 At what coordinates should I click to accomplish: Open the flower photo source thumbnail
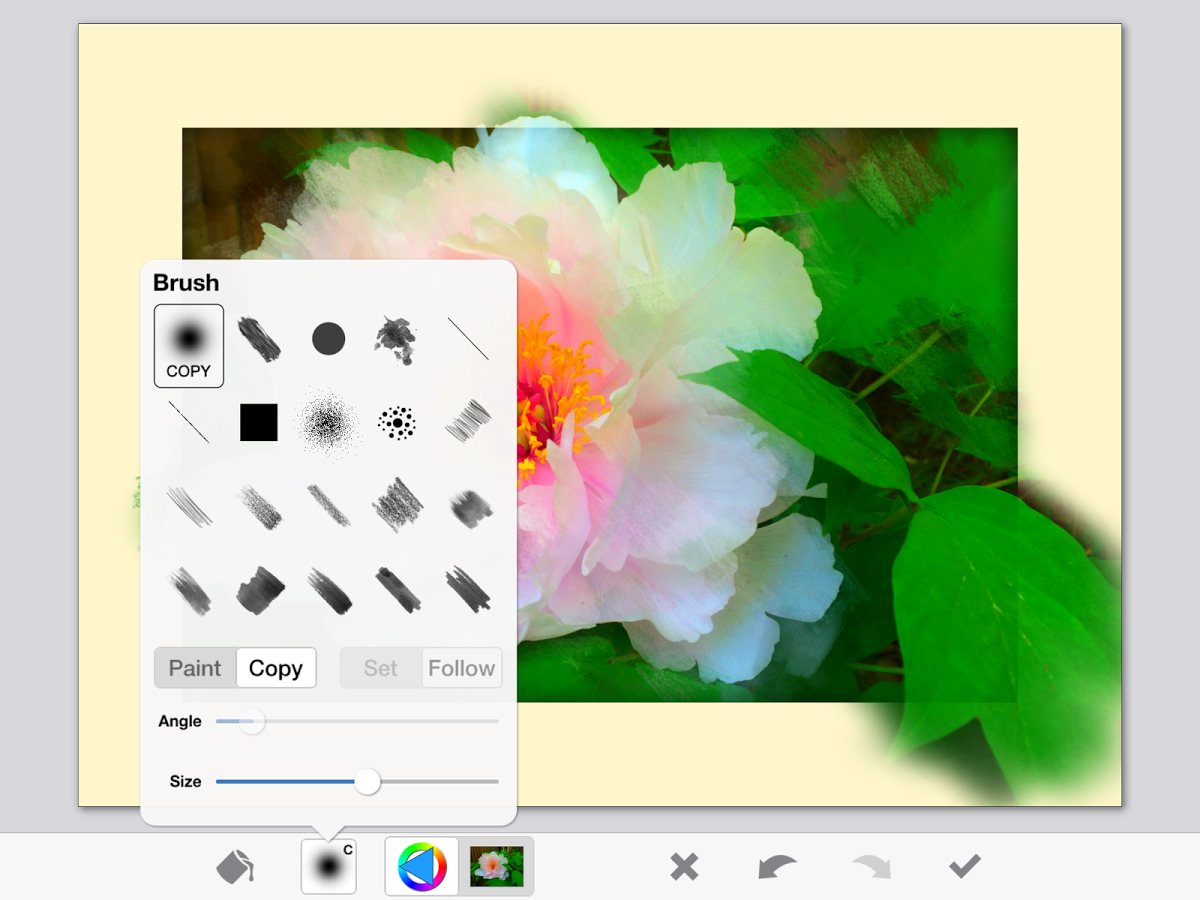497,864
